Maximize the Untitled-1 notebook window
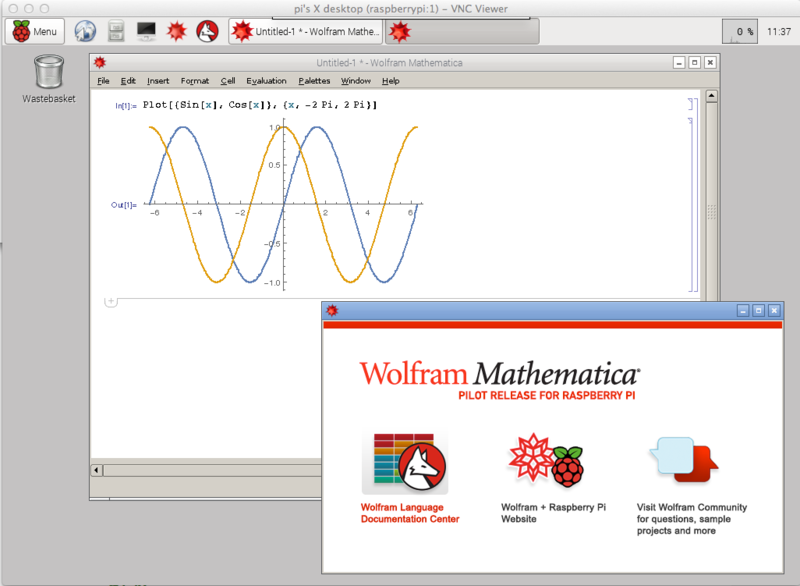Image resolution: width=800 pixels, height=586 pixels. click(694, 63)
